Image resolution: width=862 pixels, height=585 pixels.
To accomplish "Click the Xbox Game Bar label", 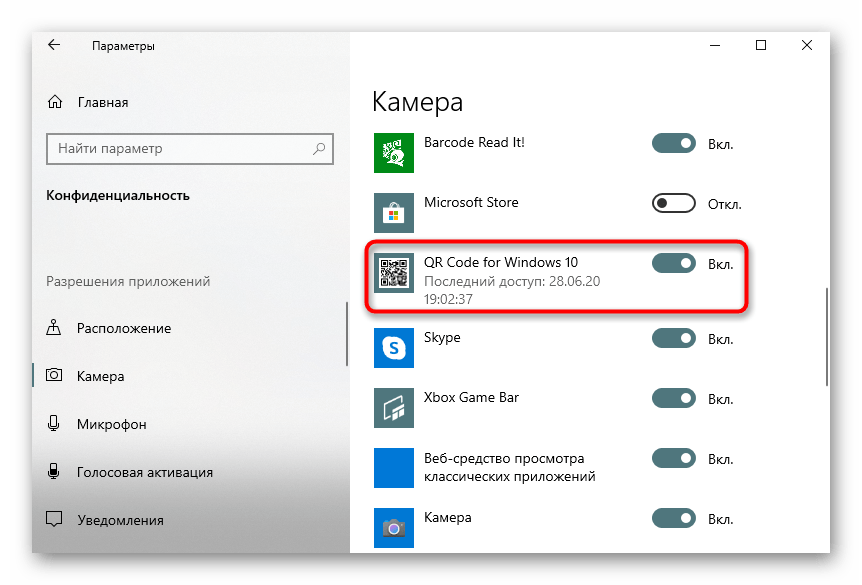I will click(471, 398).
